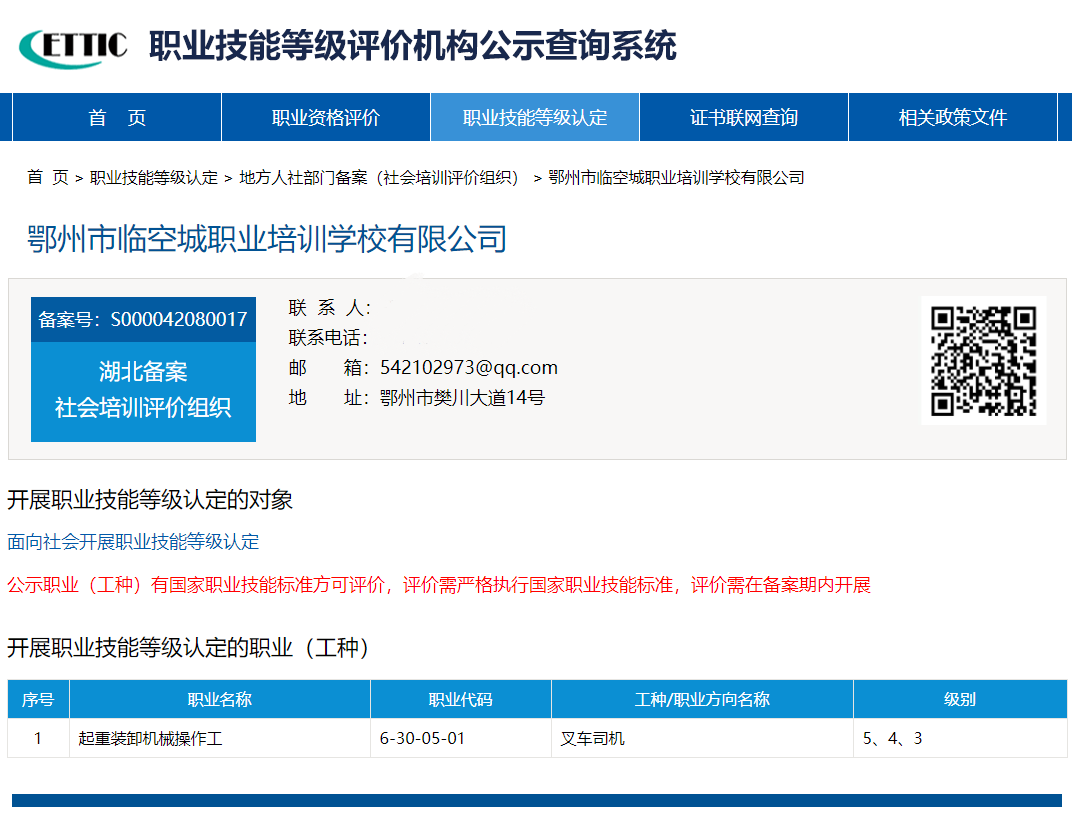Click the QR code image
Image resolution: width=1072 pixels, height=824 pixels.
[x=983, y=361]
